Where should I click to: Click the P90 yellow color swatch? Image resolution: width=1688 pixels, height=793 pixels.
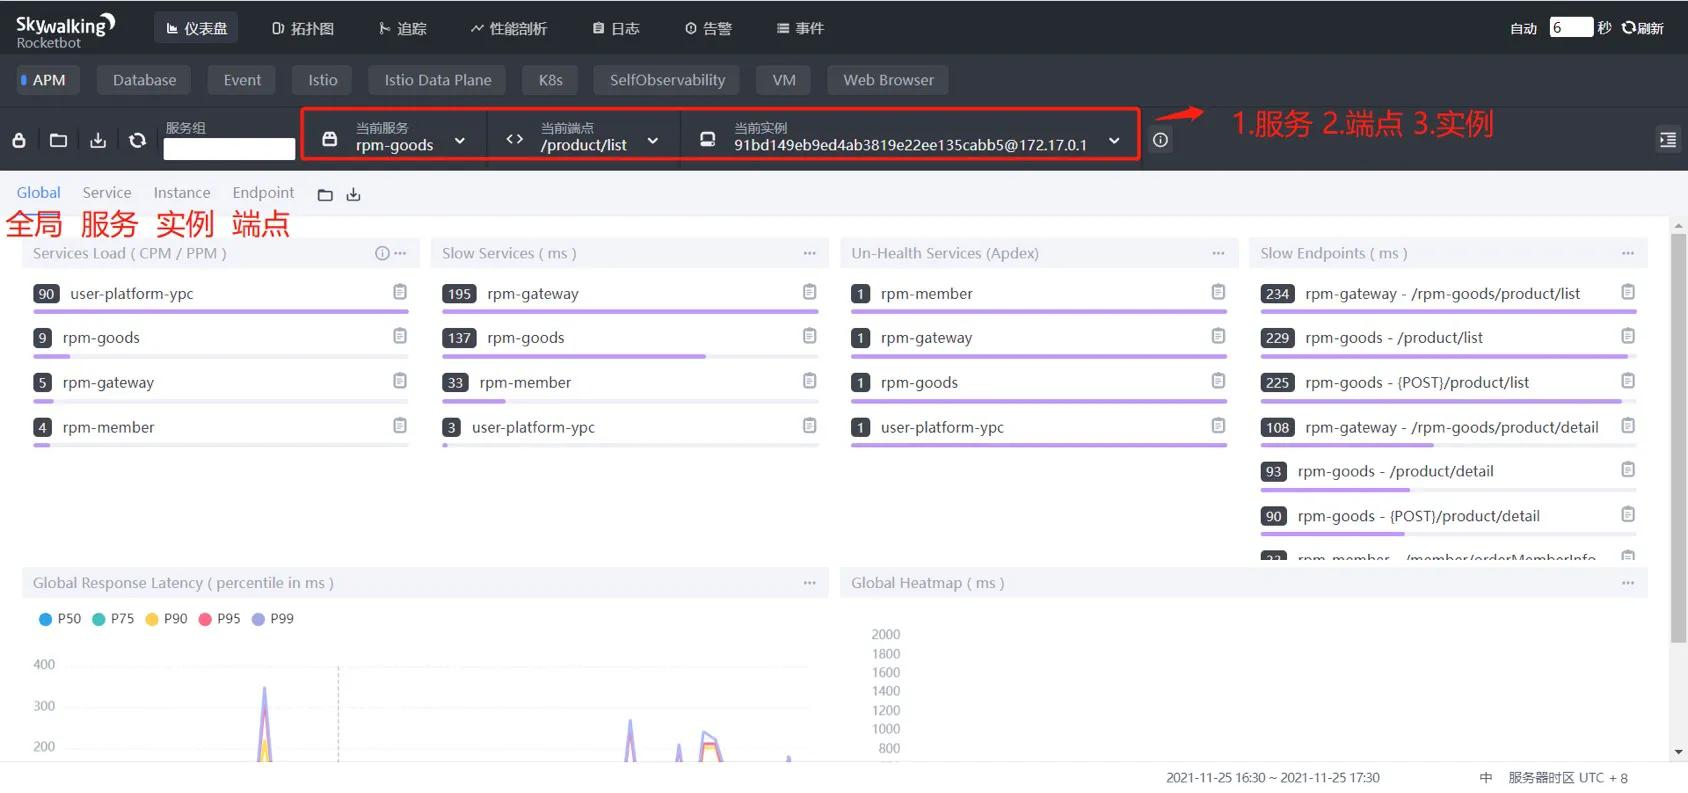click(152, 620)
